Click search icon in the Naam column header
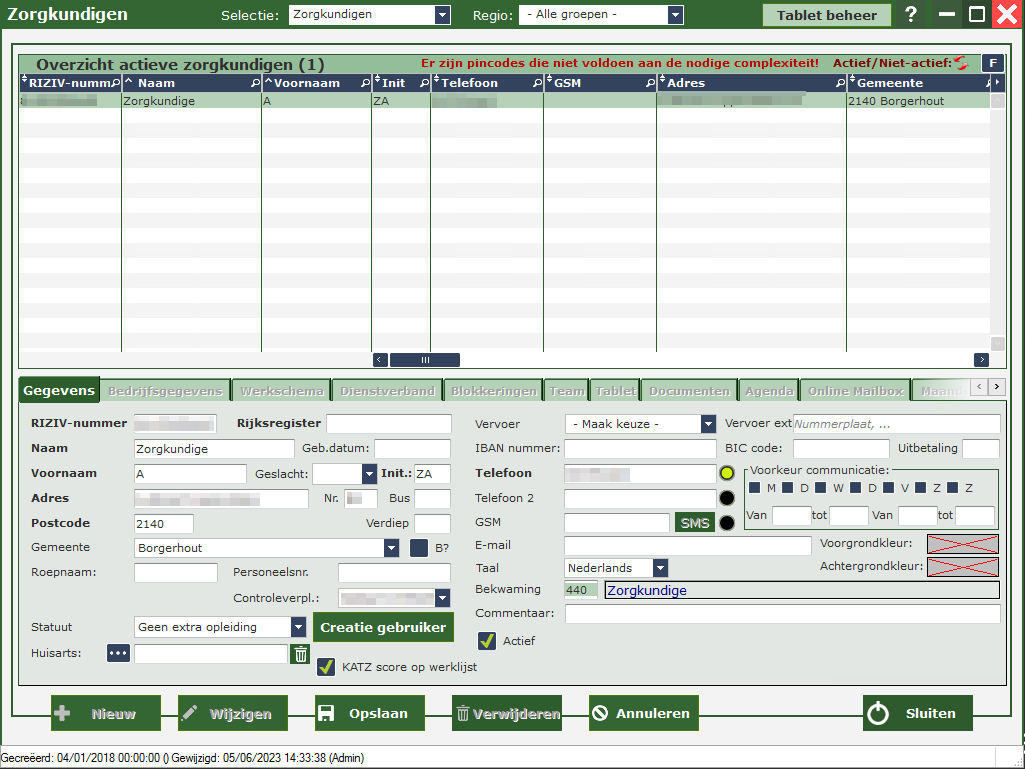 point(254,83)
